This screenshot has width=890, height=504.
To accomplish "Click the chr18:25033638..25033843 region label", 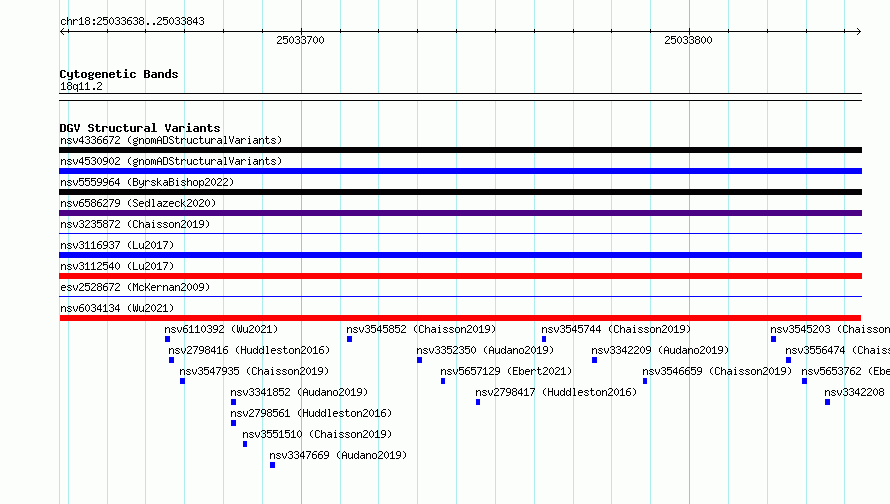I will click(x=132, y=21).
